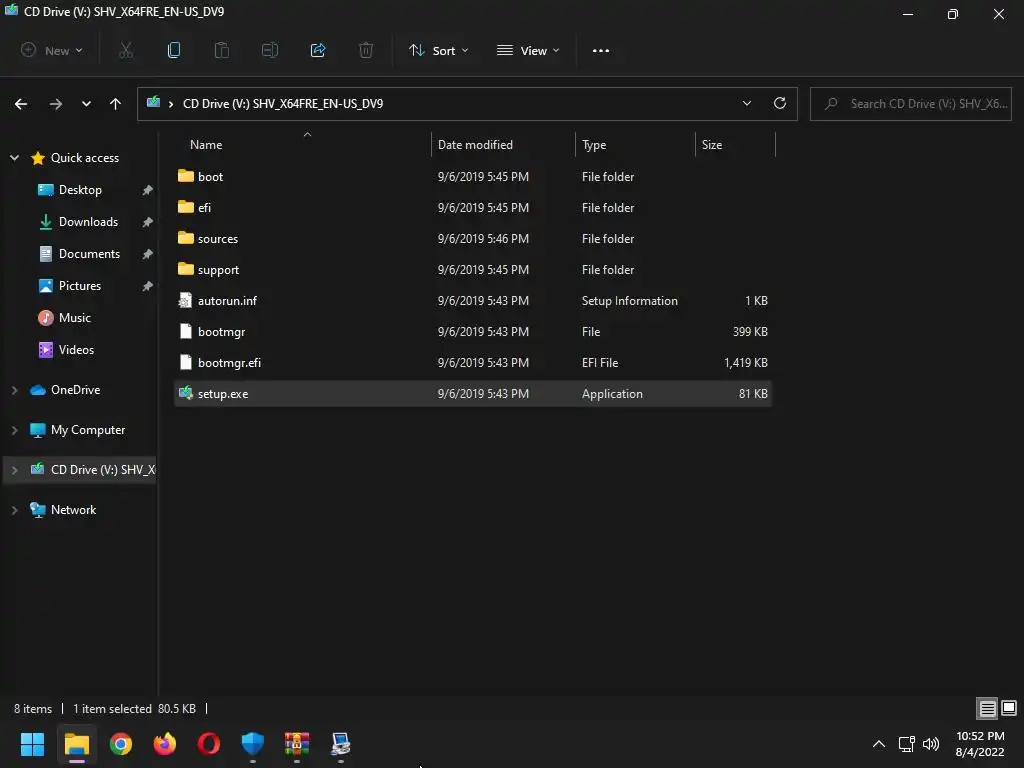This screenshot has height=768, width=1024.
Task: Click the Share icon in toolbar
Action: pos(318,50)
